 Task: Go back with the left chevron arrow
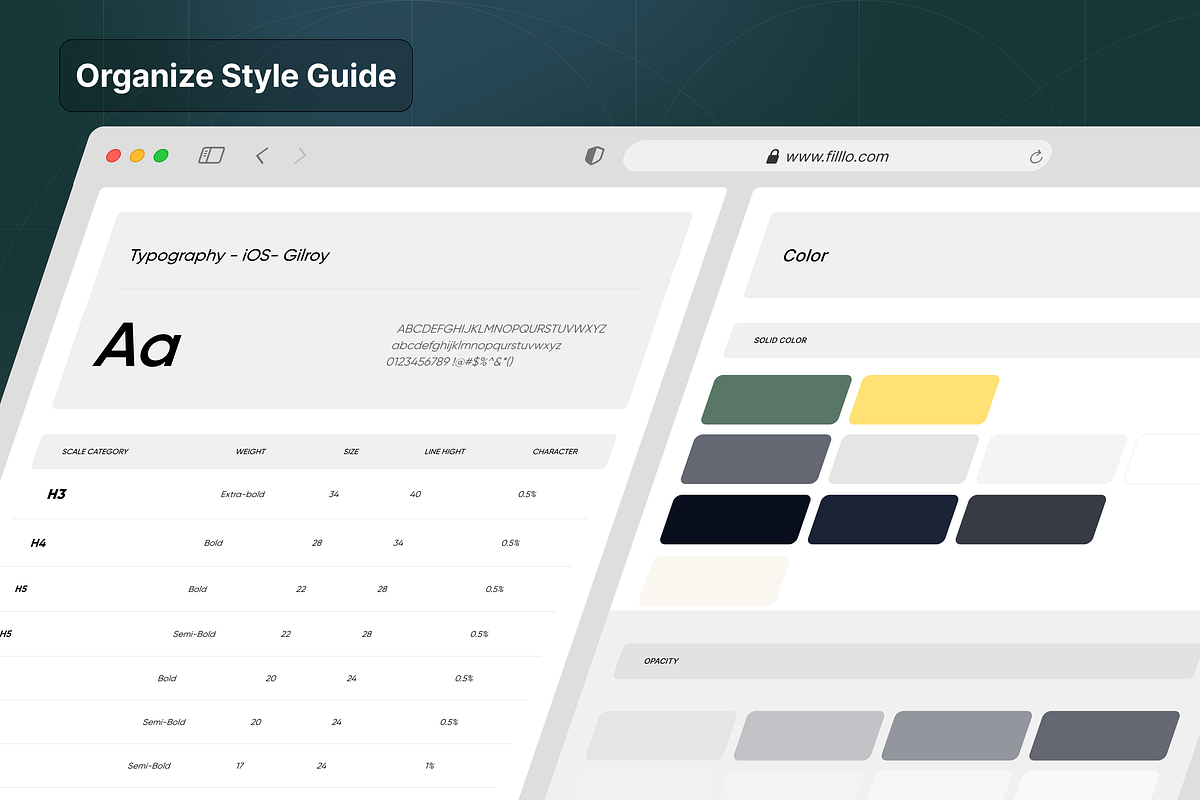(x=261, y=155)
